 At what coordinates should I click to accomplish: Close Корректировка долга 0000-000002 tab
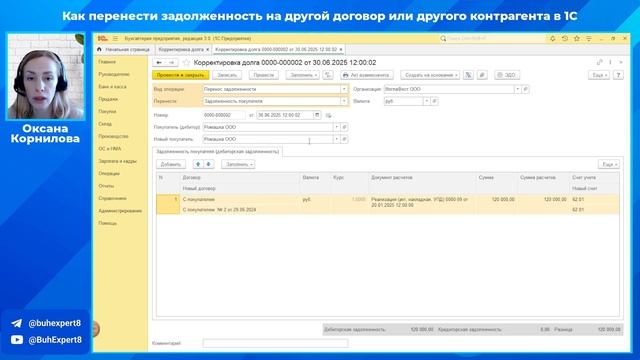(341, 49)
